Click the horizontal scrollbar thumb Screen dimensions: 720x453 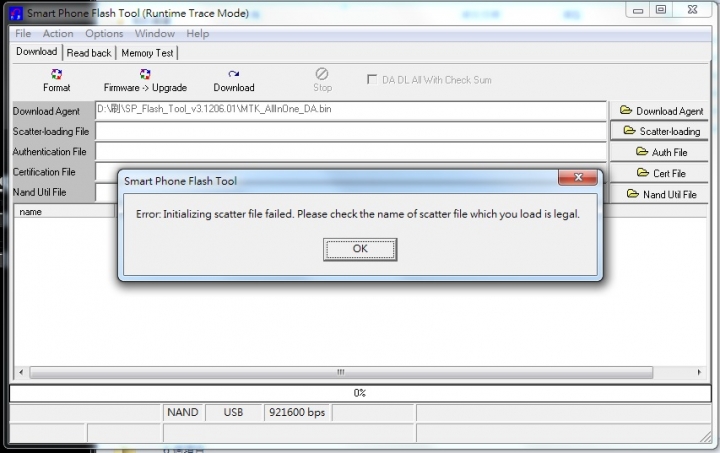[x=341, y=372]
